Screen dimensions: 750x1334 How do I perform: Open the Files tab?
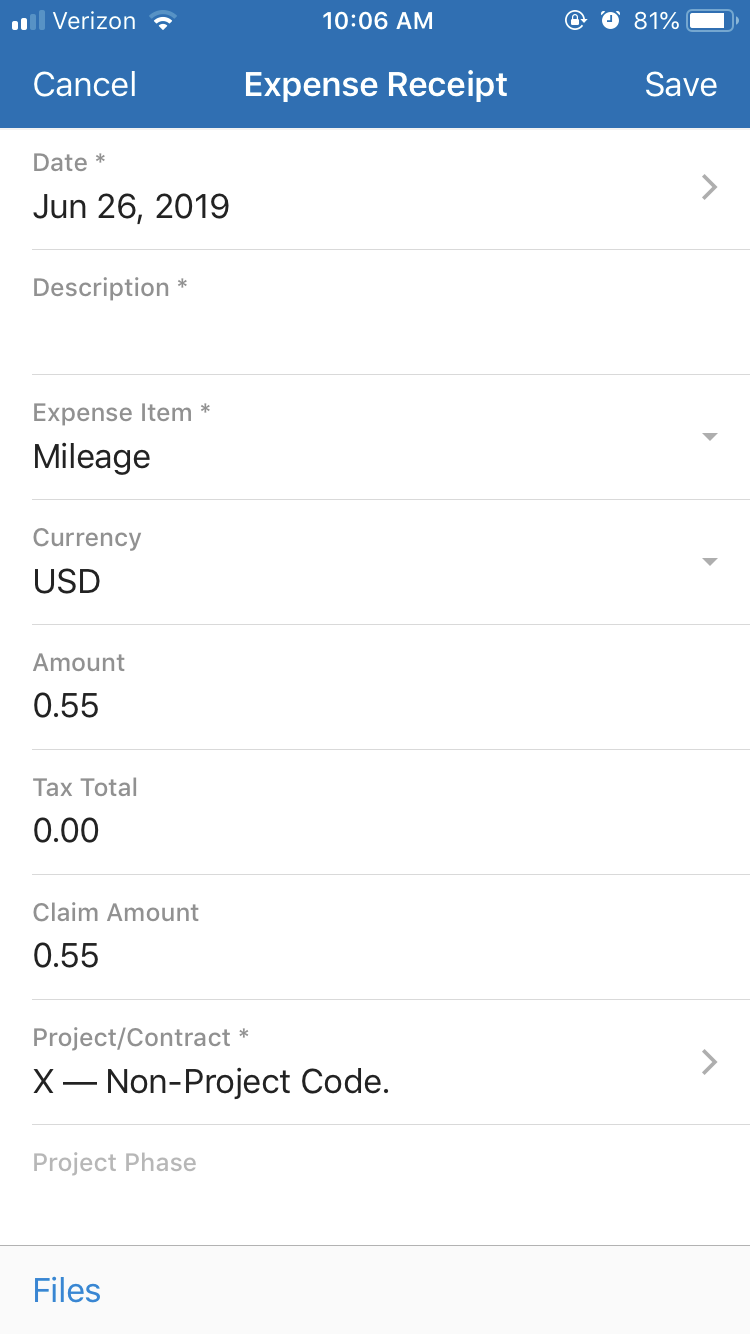coord(67,1290)
